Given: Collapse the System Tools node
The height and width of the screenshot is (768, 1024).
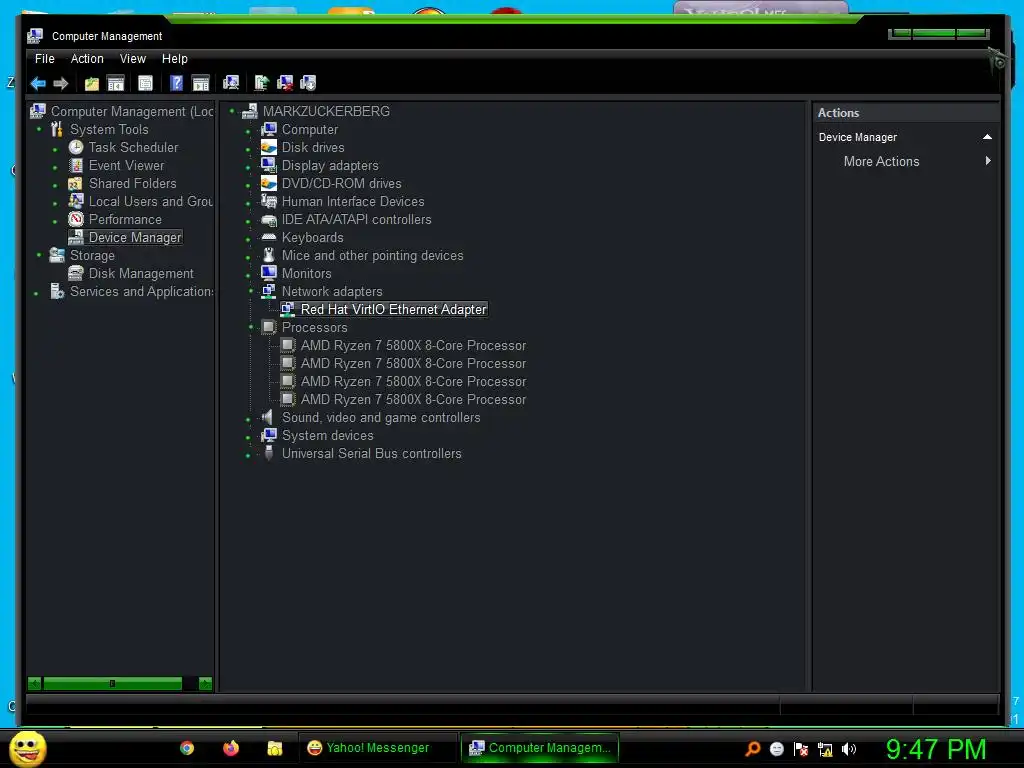Looking at the screenshot, I should [x=39, y=129].
